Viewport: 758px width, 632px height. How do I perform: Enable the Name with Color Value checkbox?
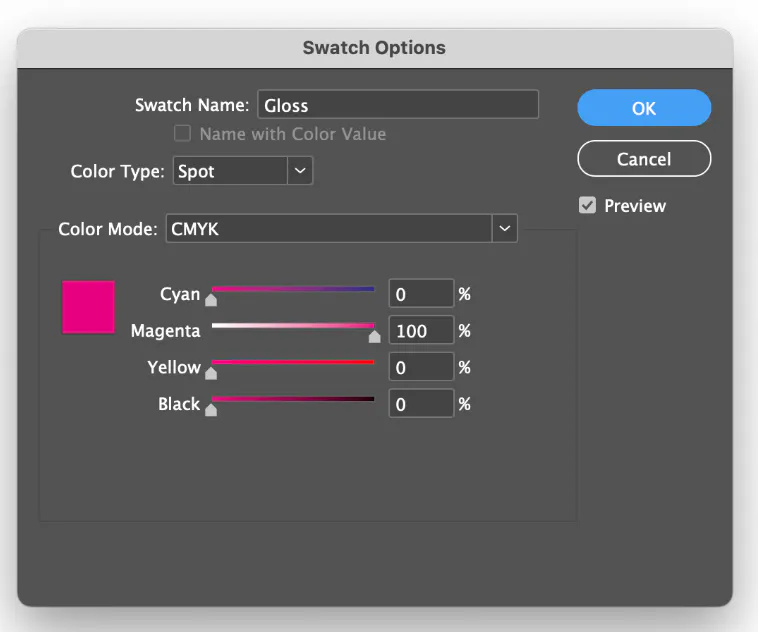click(x=183, y=134)
